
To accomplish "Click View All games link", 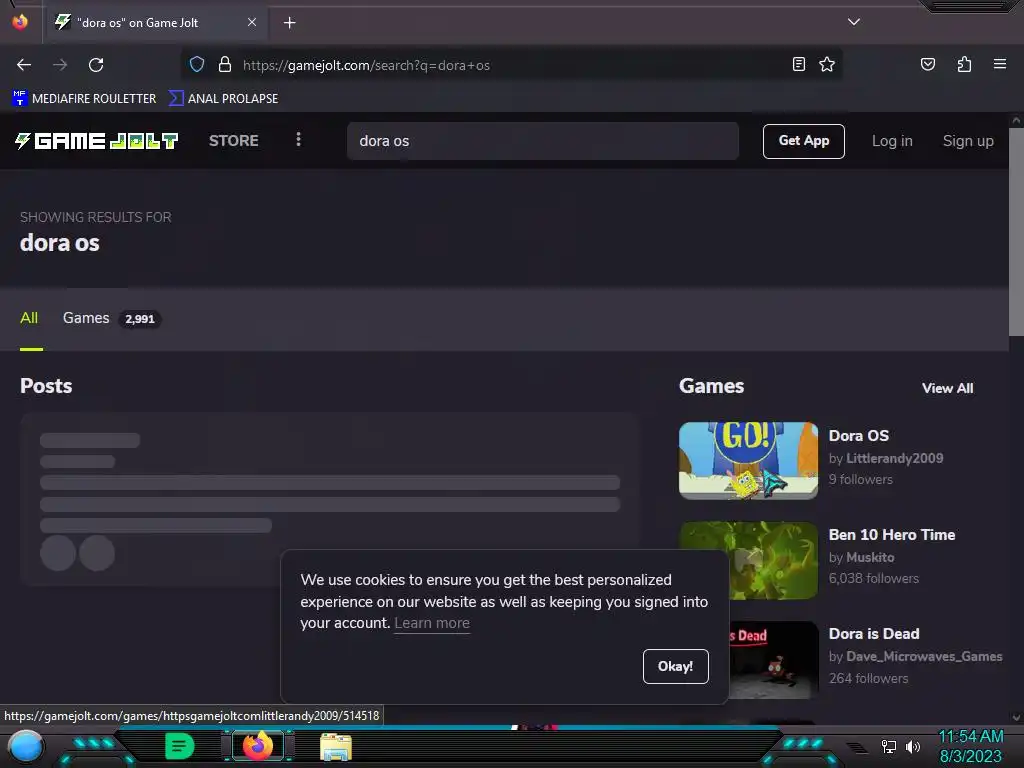I will click(947, 388).
